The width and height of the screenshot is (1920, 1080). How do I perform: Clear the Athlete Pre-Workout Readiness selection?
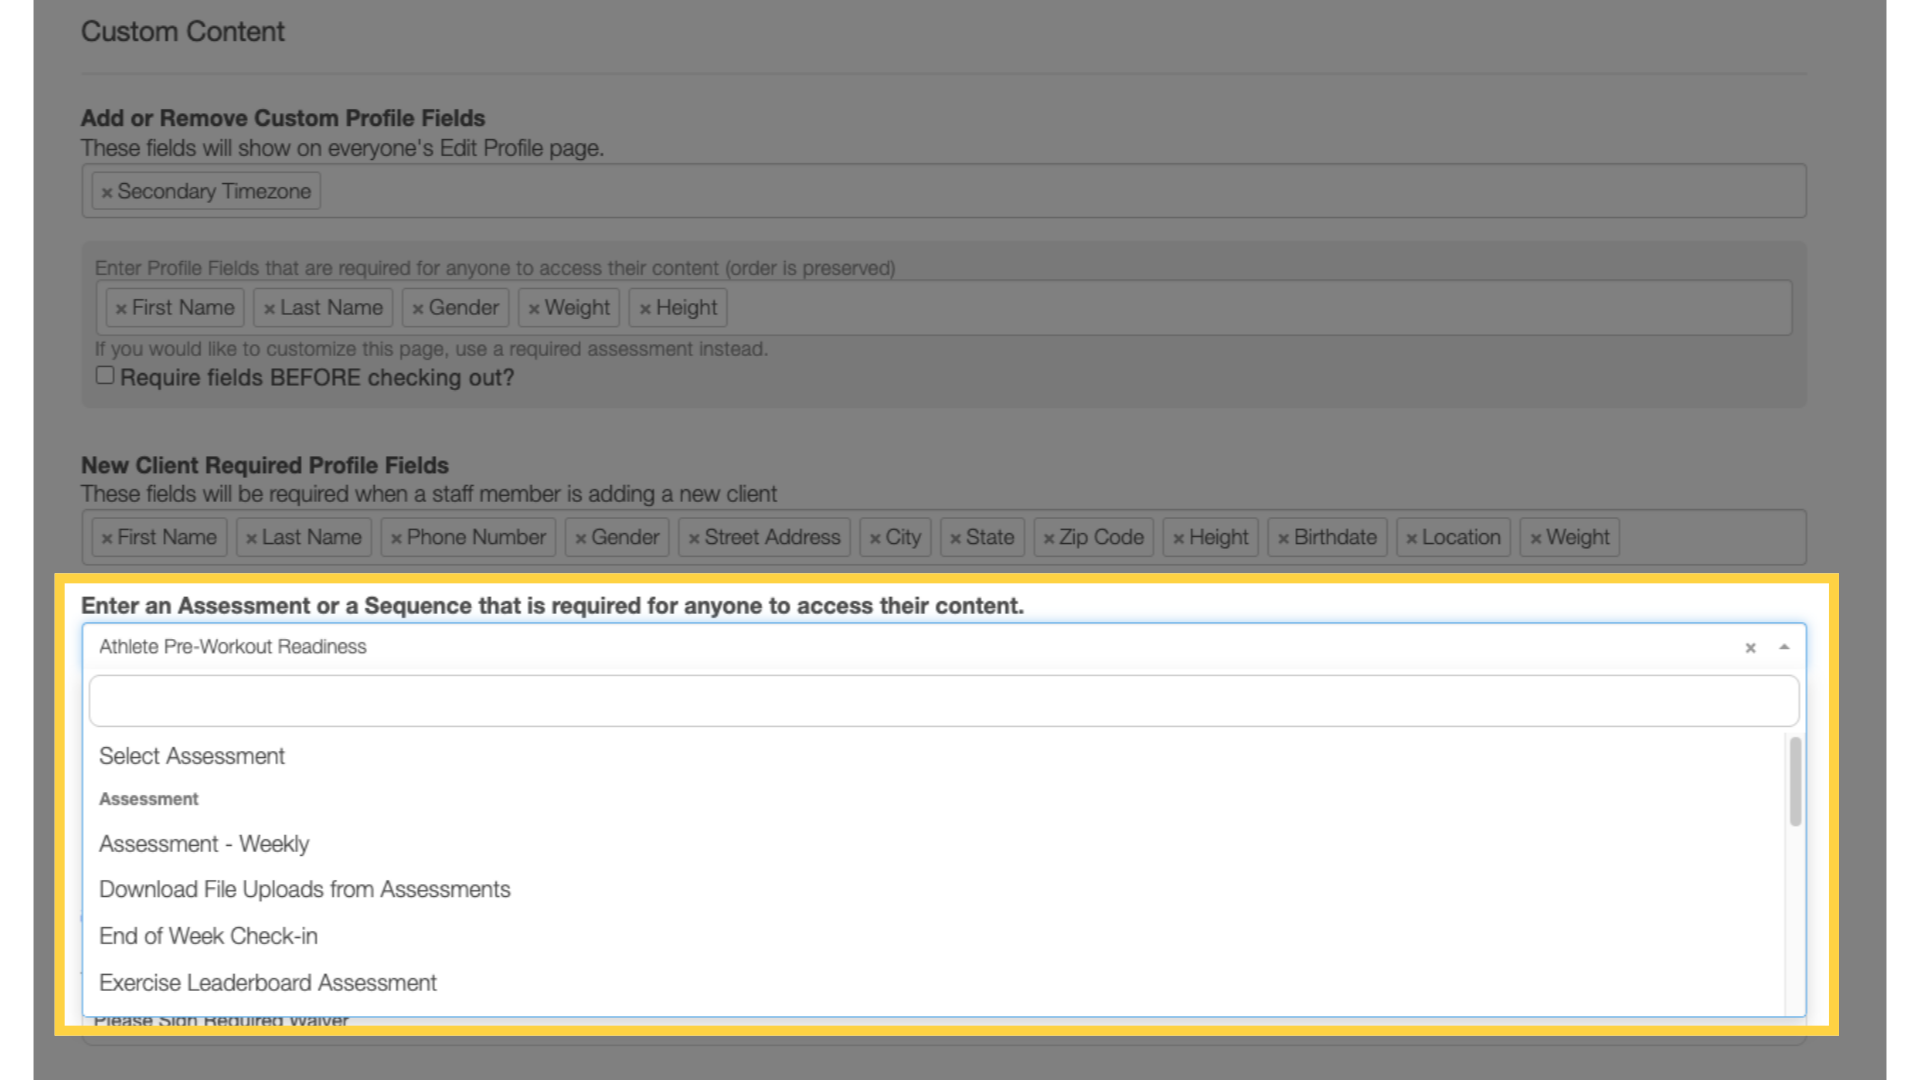(x=1750, y=648)
